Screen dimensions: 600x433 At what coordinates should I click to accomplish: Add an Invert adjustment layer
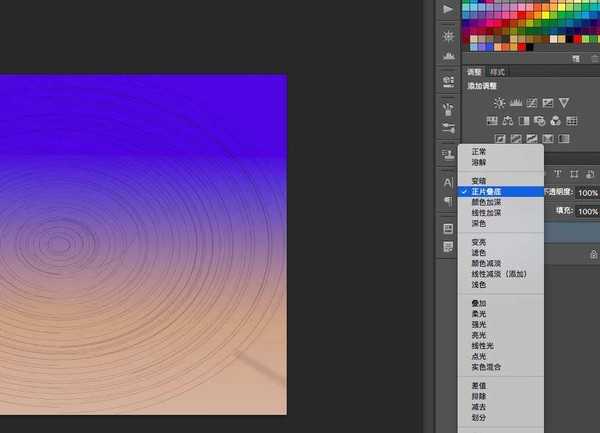(500, 138)
